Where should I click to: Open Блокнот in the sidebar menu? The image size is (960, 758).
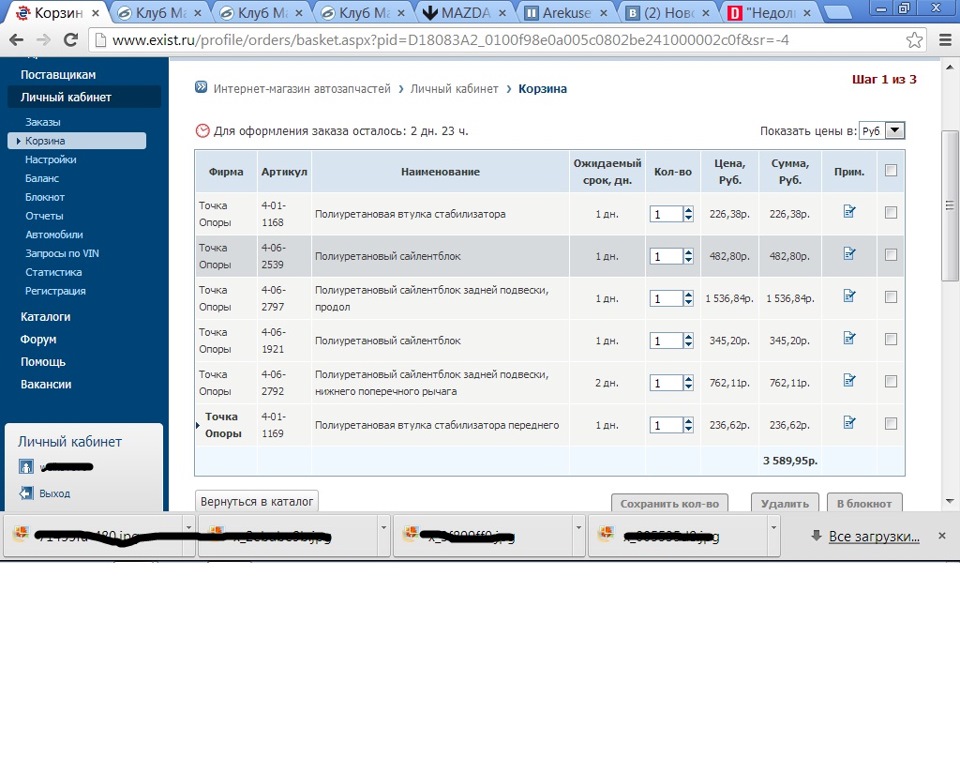coord(45,197)
